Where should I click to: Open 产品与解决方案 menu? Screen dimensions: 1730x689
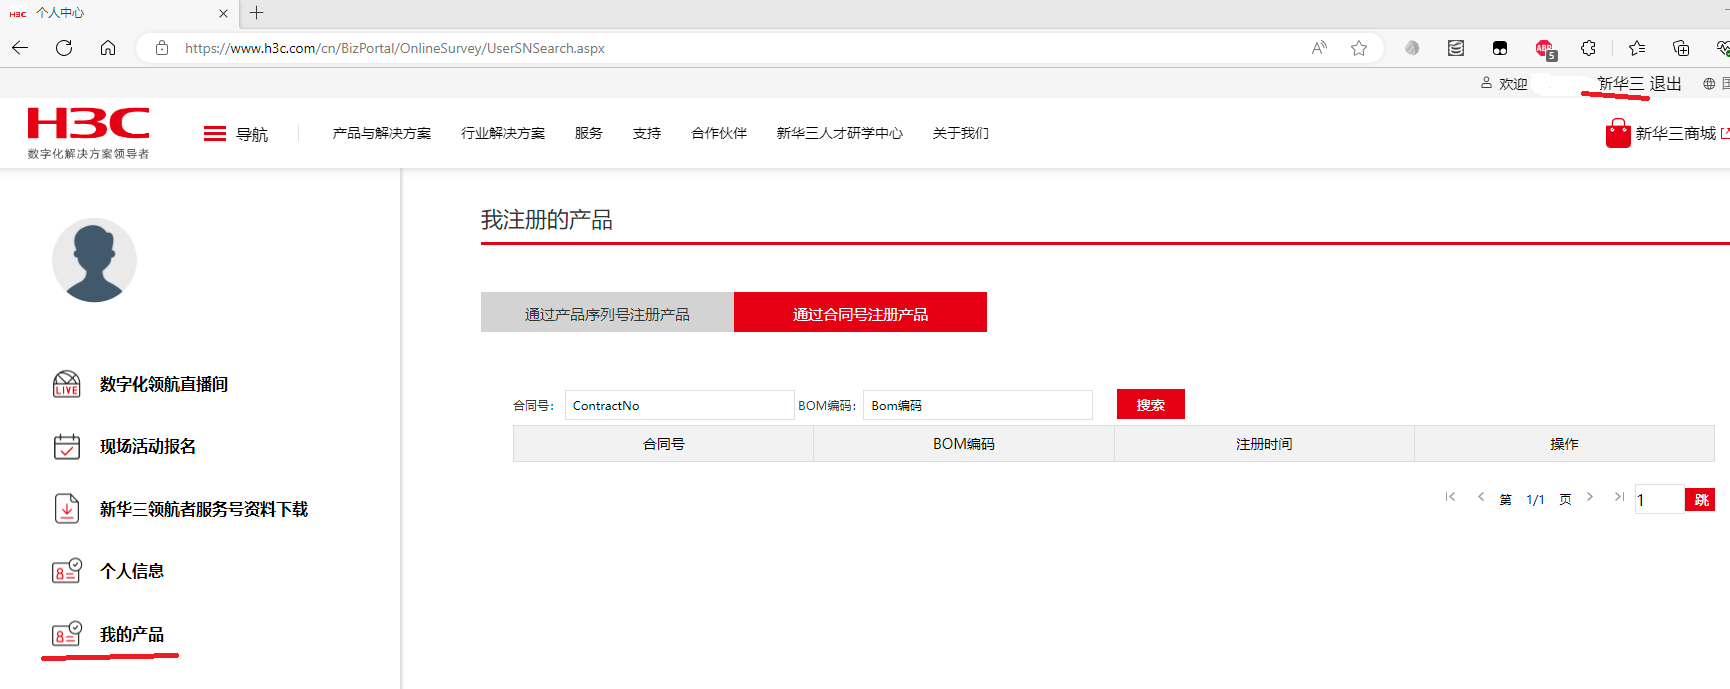pyautogui.click(x=381, y=133)
